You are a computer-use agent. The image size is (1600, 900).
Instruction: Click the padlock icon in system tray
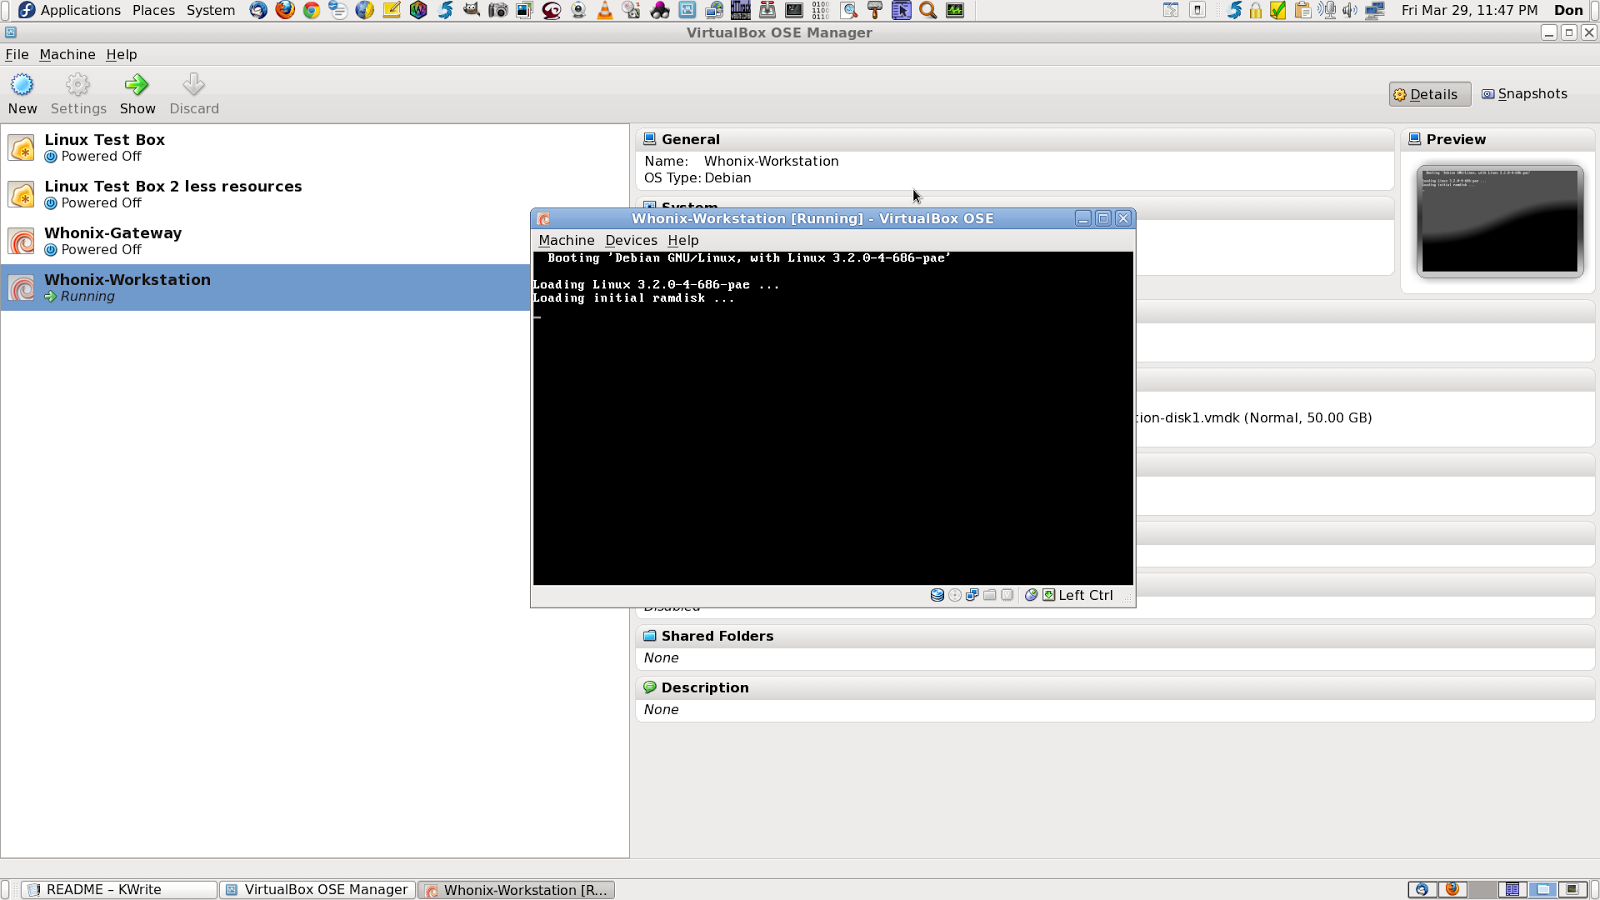click(1255, 10)
